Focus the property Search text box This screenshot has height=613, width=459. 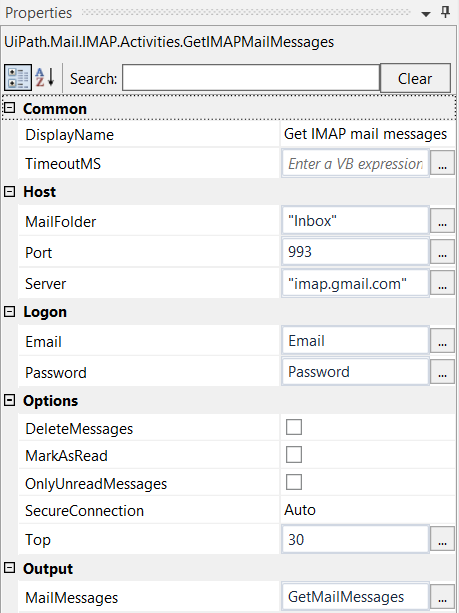click(x=251, y=78)
